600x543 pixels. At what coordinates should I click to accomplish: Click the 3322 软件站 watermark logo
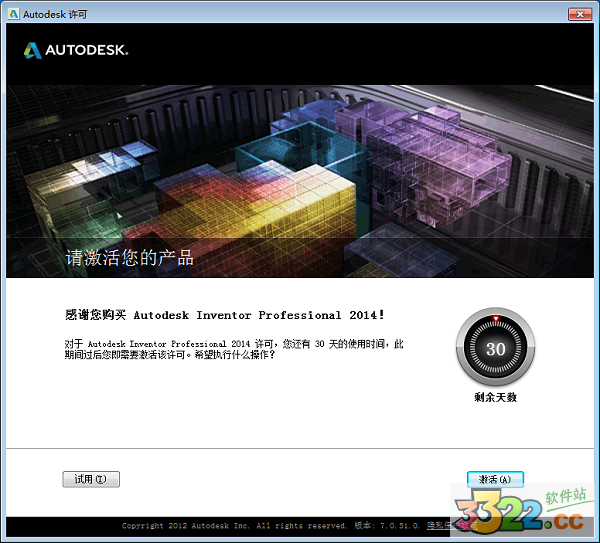pos(520,512)
